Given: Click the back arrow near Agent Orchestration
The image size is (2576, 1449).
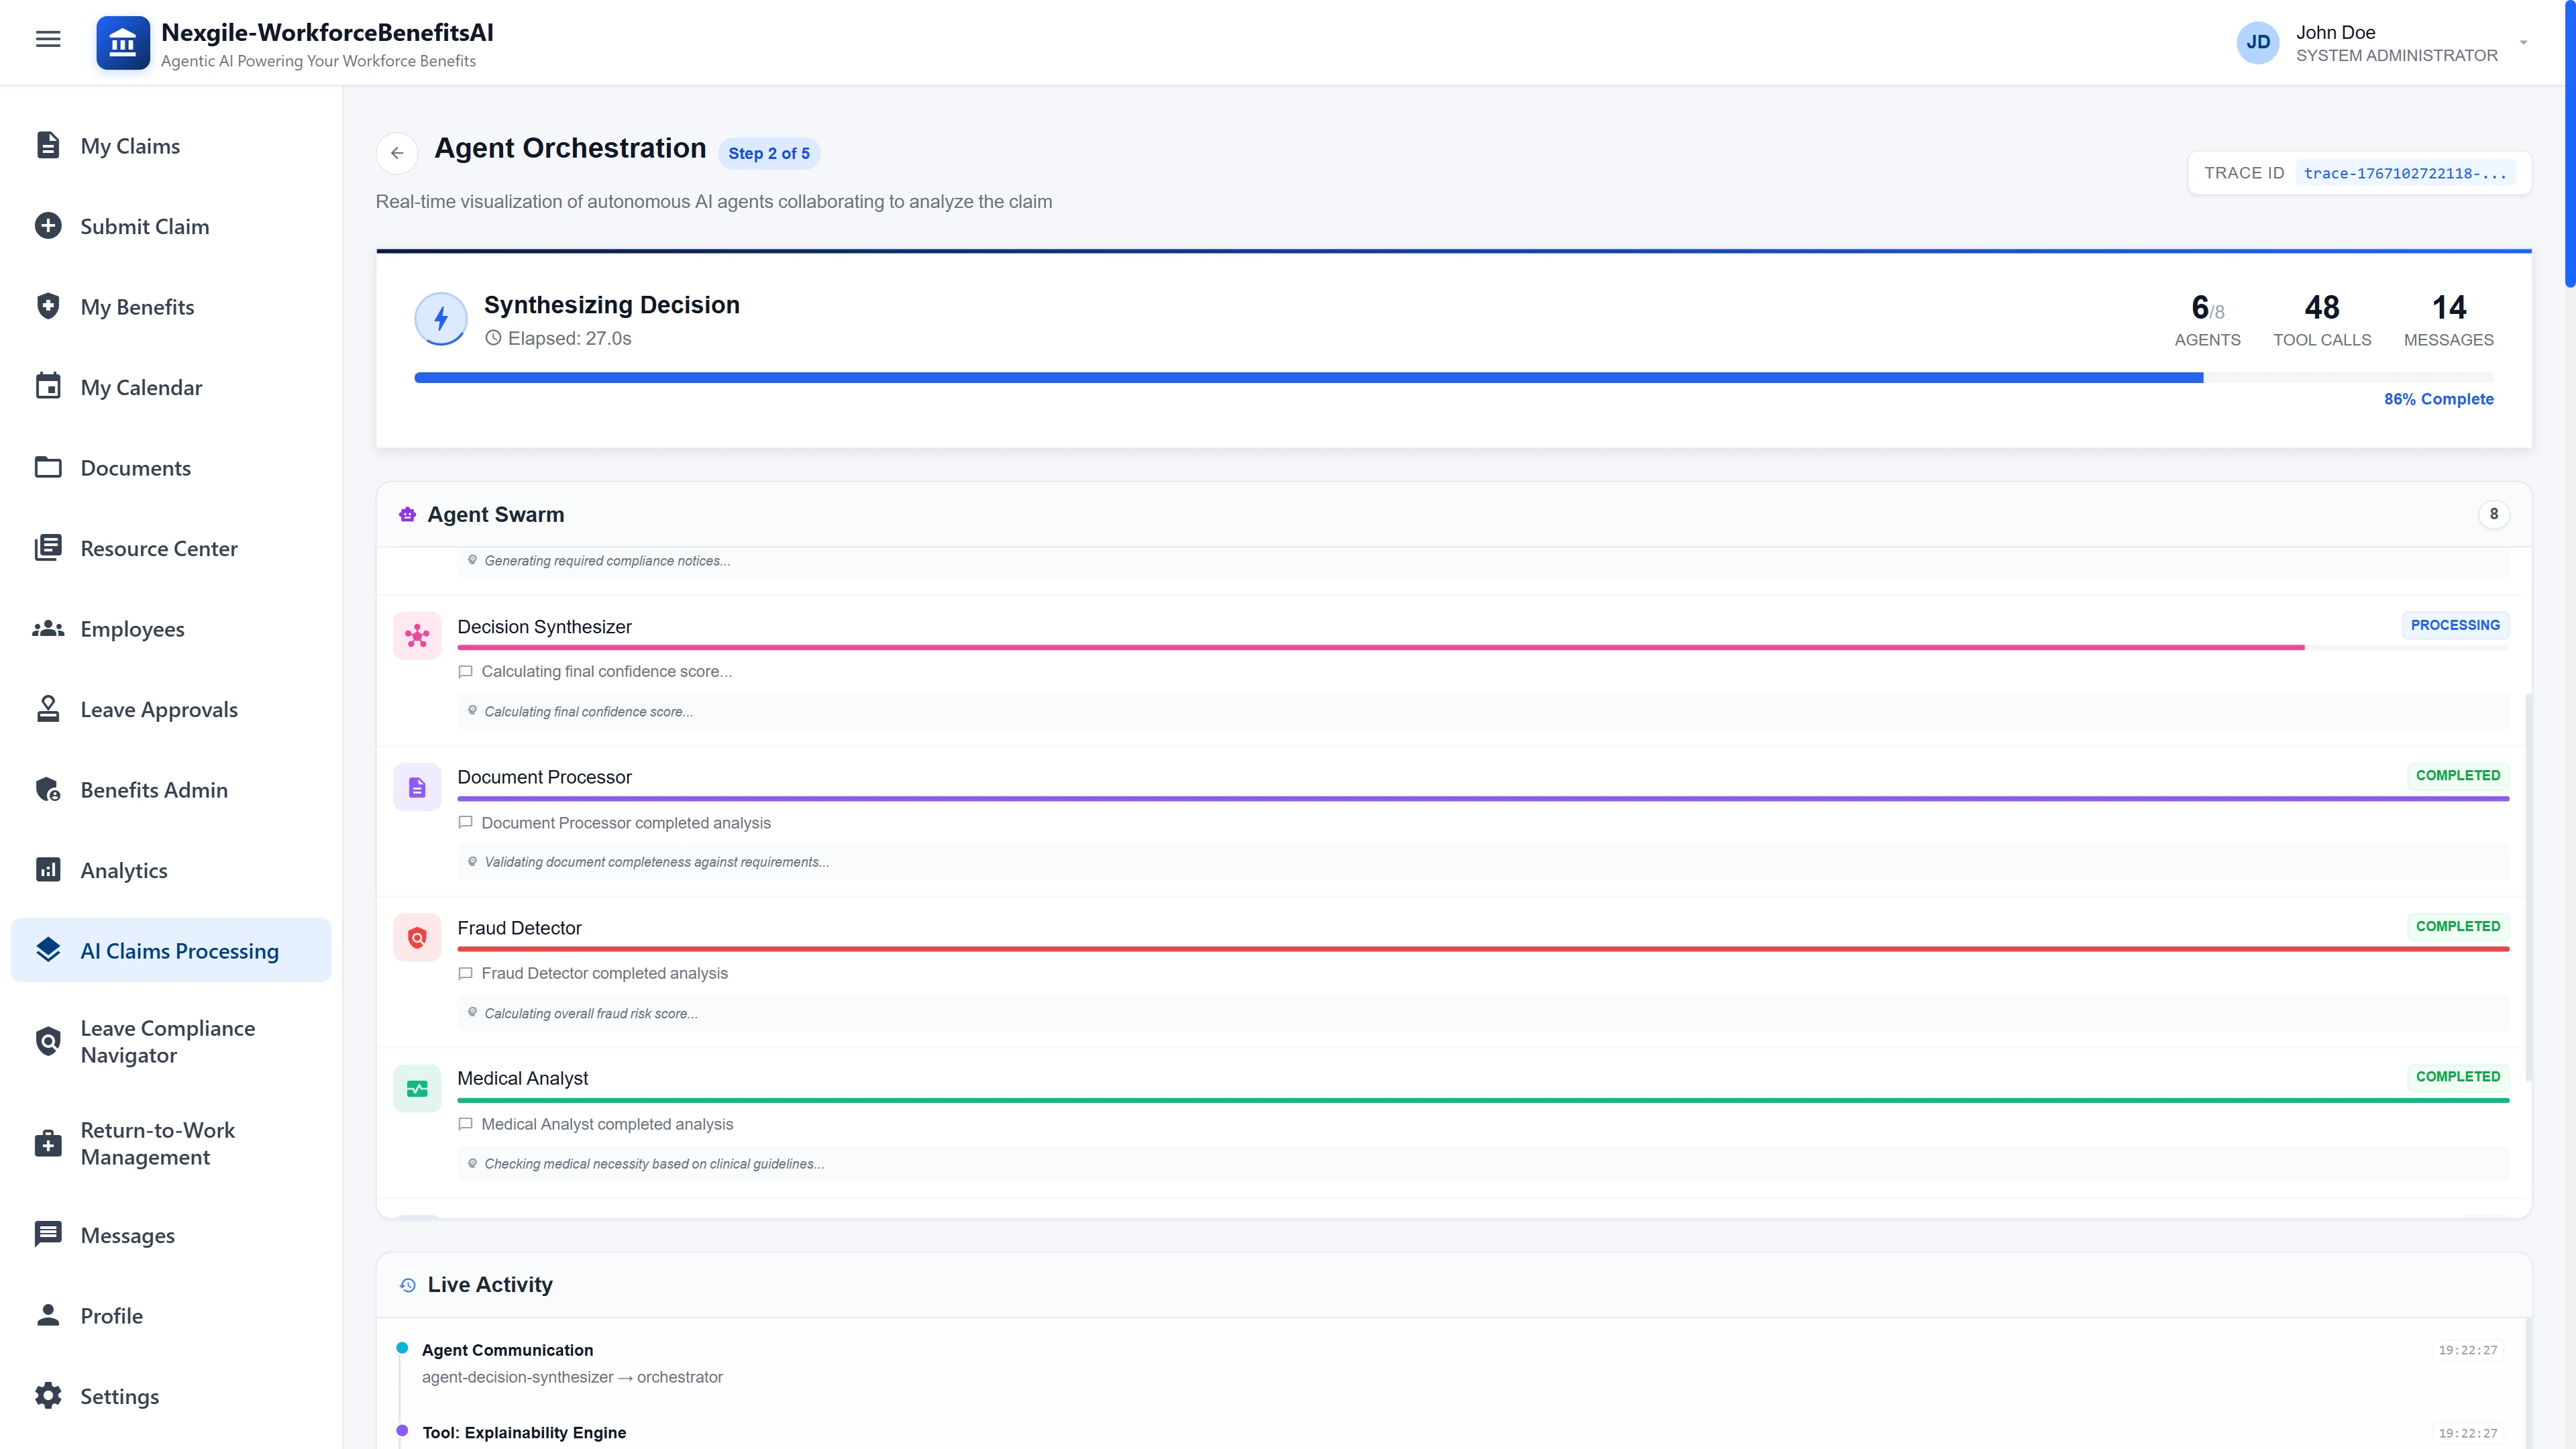Looking at the screenshot, I should point(397,153).
